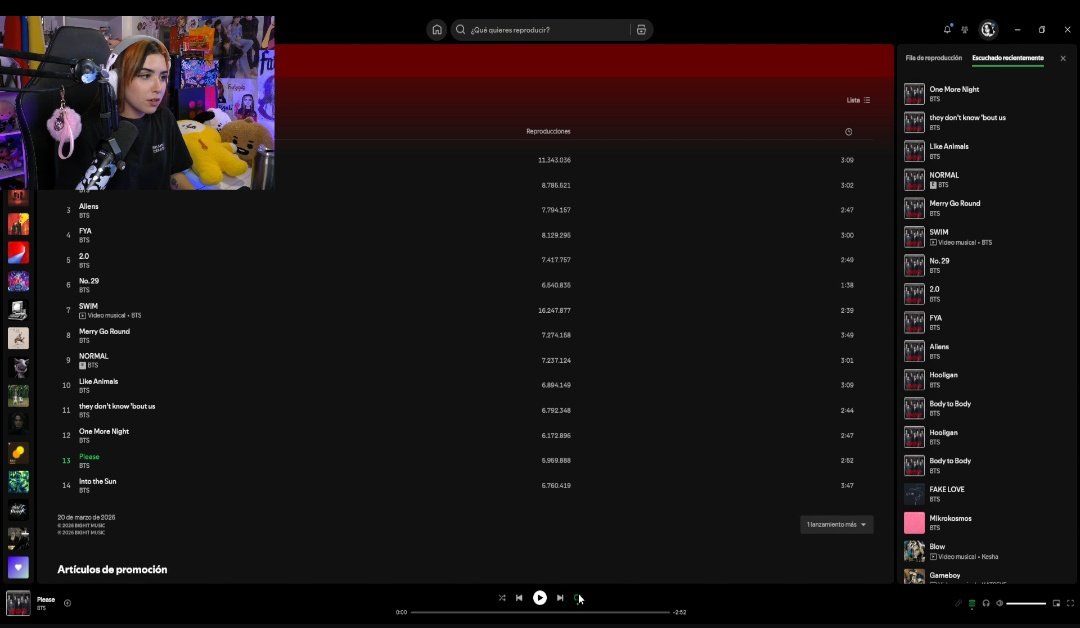Open cat artwork playlist in sidebar

coord(19,367)
